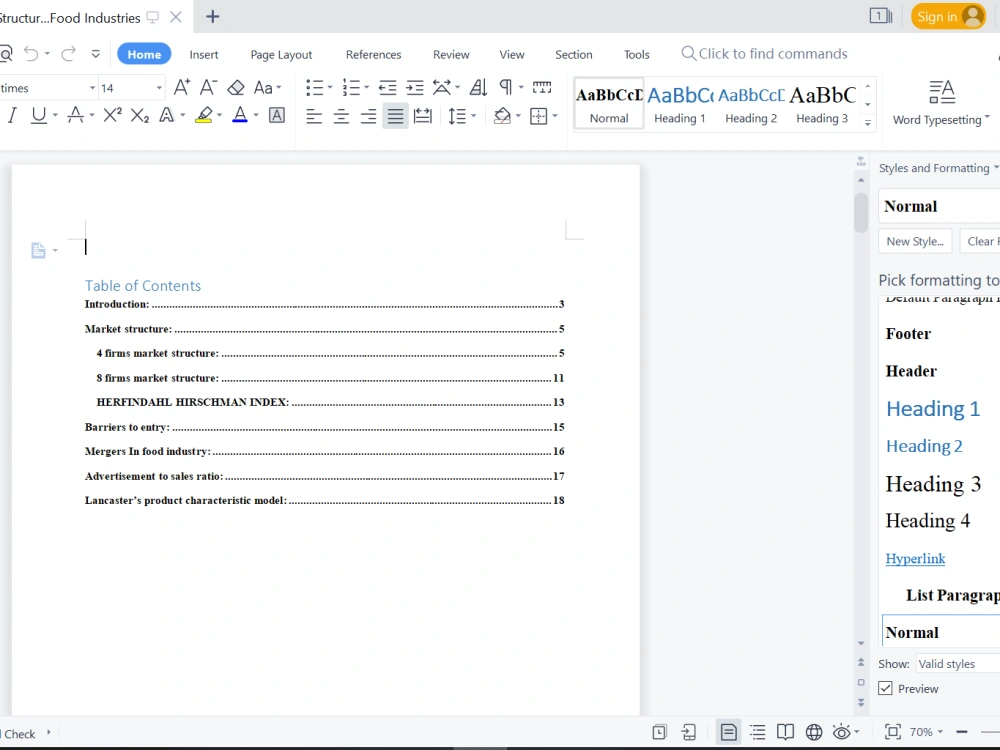Open the Section tab
The height and width of the screenshot is (750, 1000).
coord(574,54)
